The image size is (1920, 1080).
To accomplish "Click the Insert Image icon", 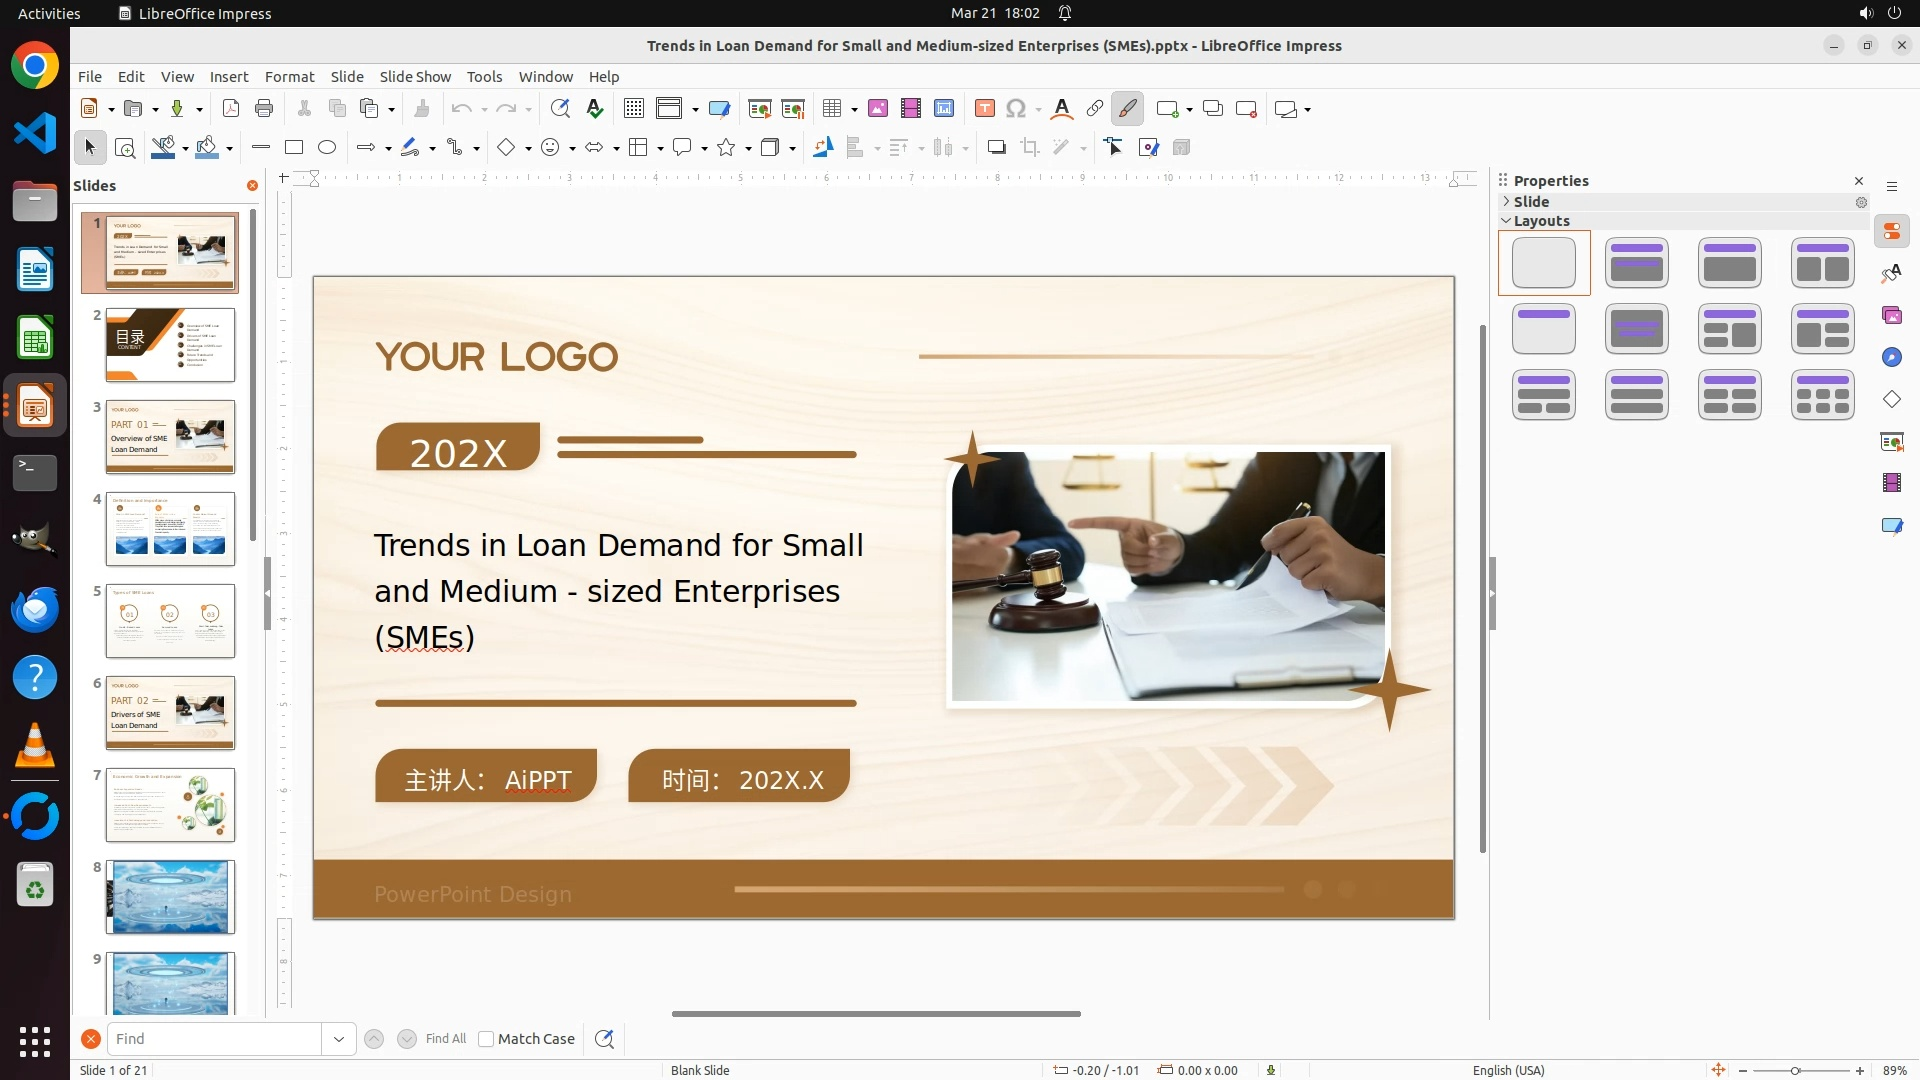I will click(878, 109).
